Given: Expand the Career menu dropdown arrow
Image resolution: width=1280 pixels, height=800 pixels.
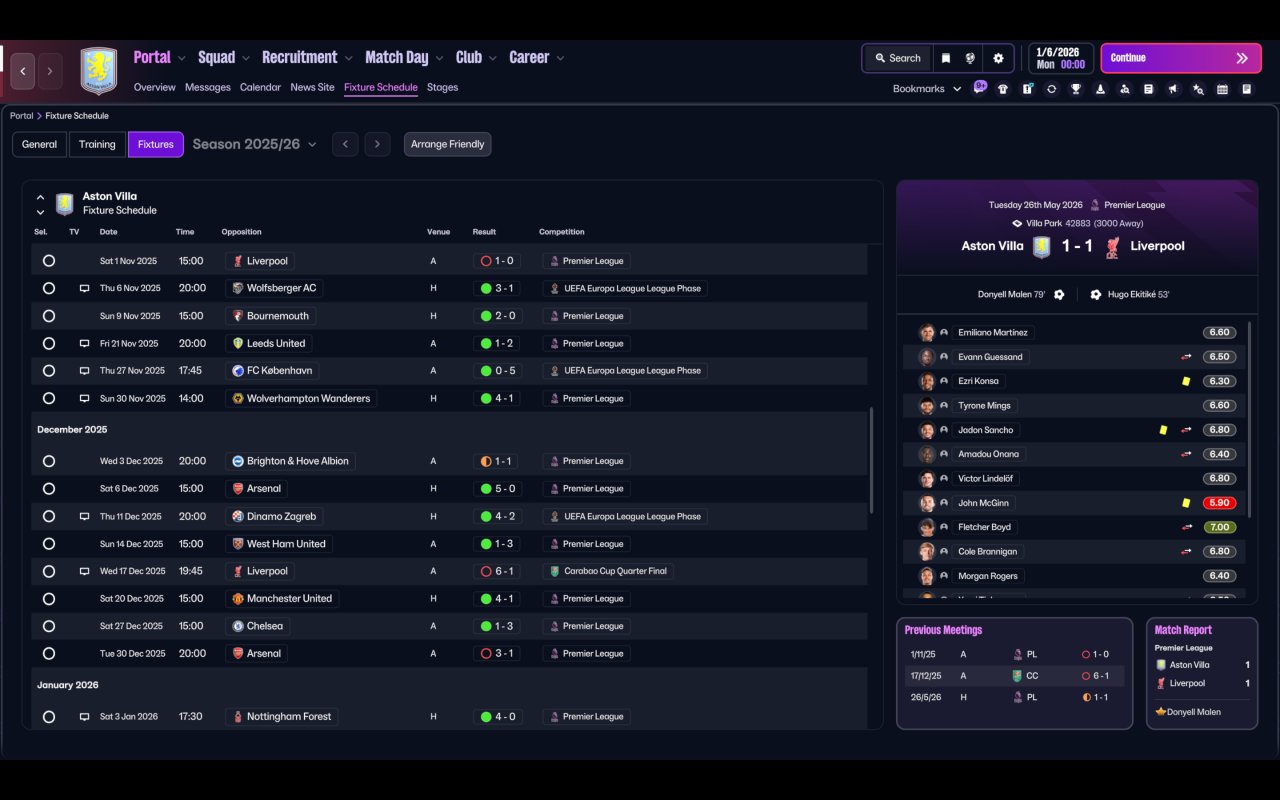Looking at the screenshot, I should (x=561, y=59).
